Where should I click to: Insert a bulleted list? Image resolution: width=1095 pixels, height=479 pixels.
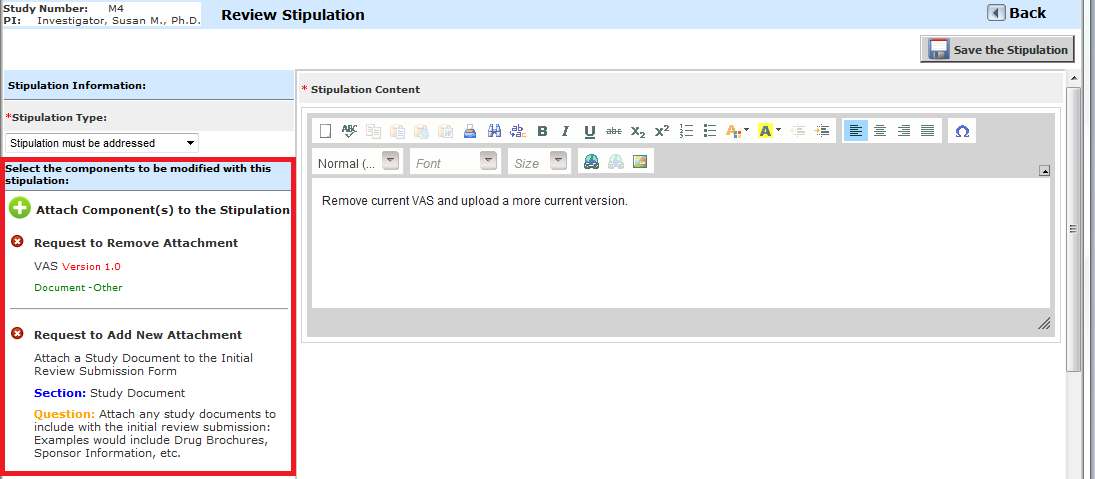(x=710, y=131)
